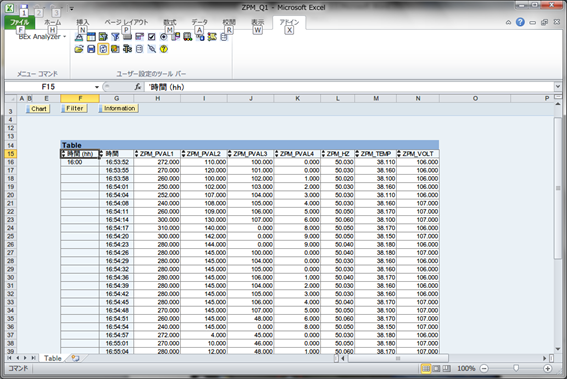Viewport: 567px width, 379px height.
Task: Switch to Normal view in the status bar
Action: pyautogui.click(x=426, y=368)
